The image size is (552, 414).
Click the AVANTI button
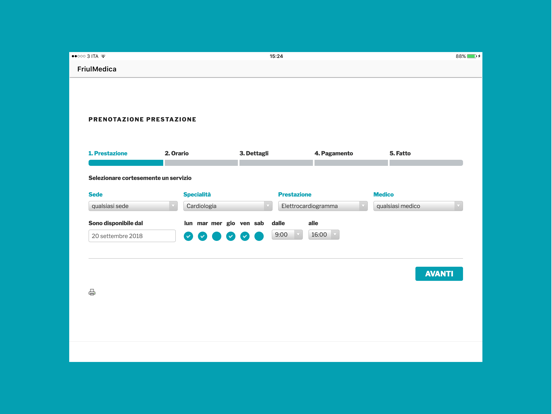tap(439, 274)
